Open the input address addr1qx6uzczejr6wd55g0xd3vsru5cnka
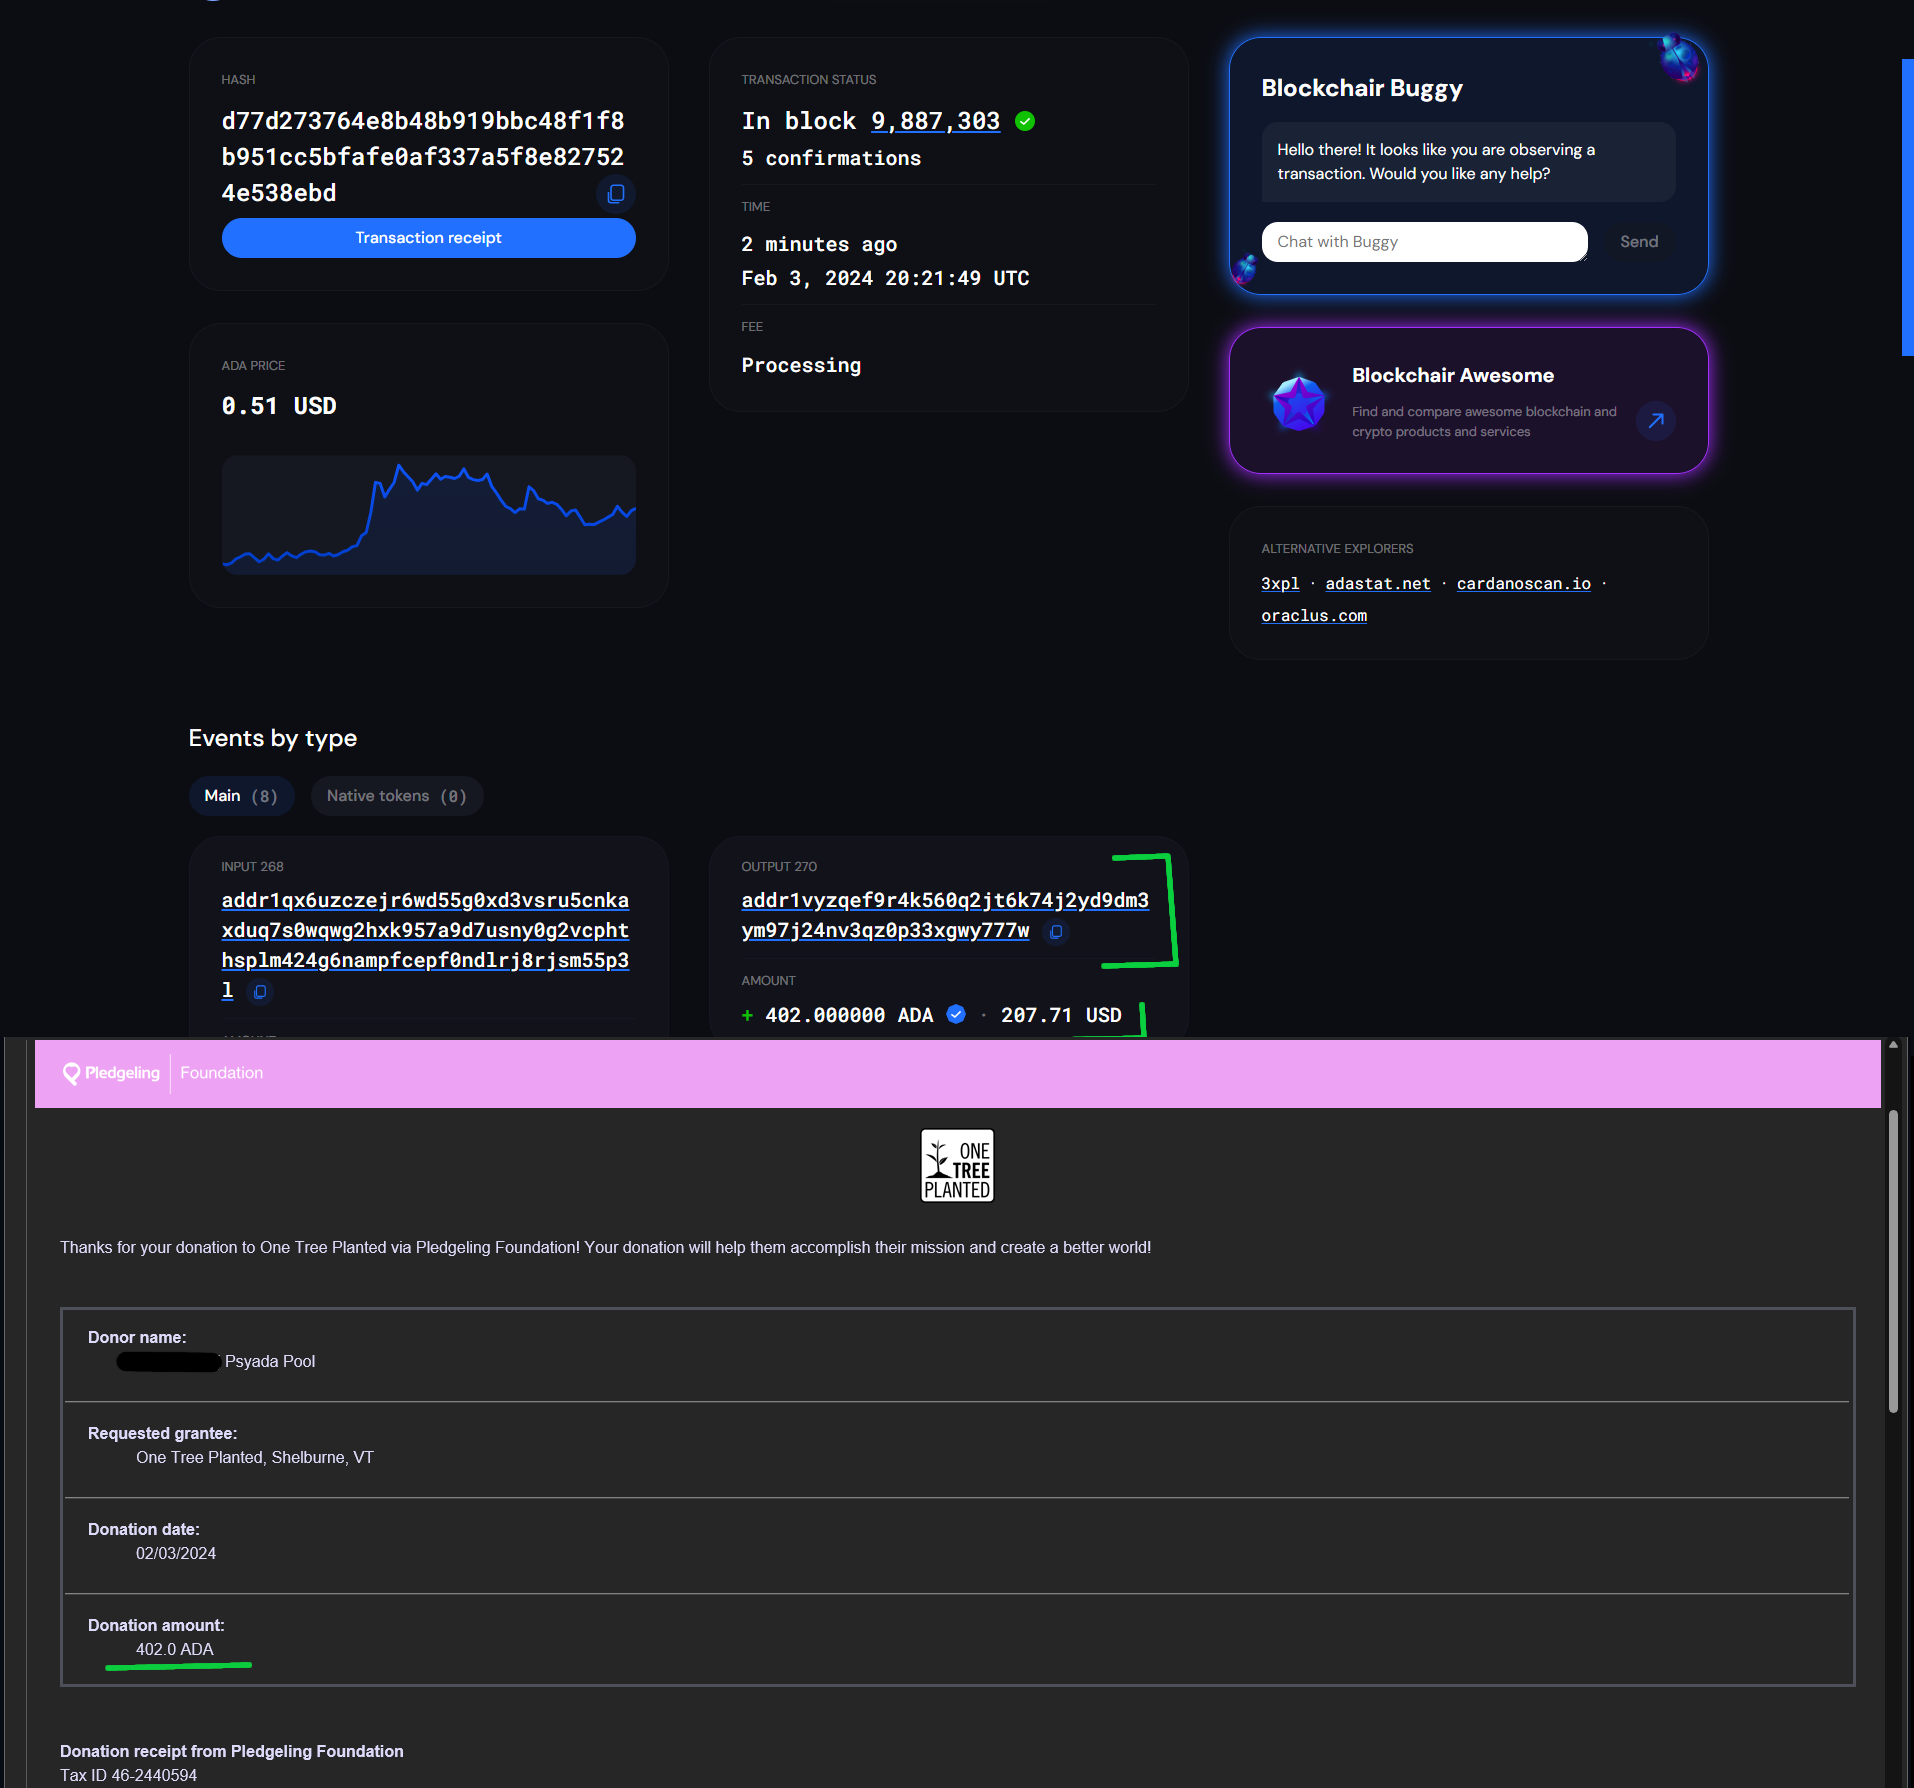 click(x=425, y=945)
